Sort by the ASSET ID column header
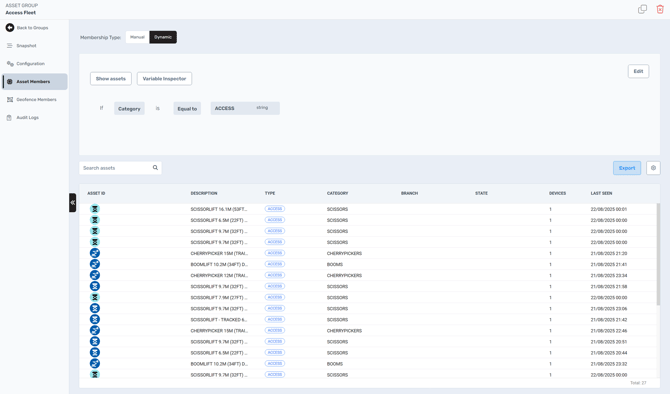 (96, 194)
